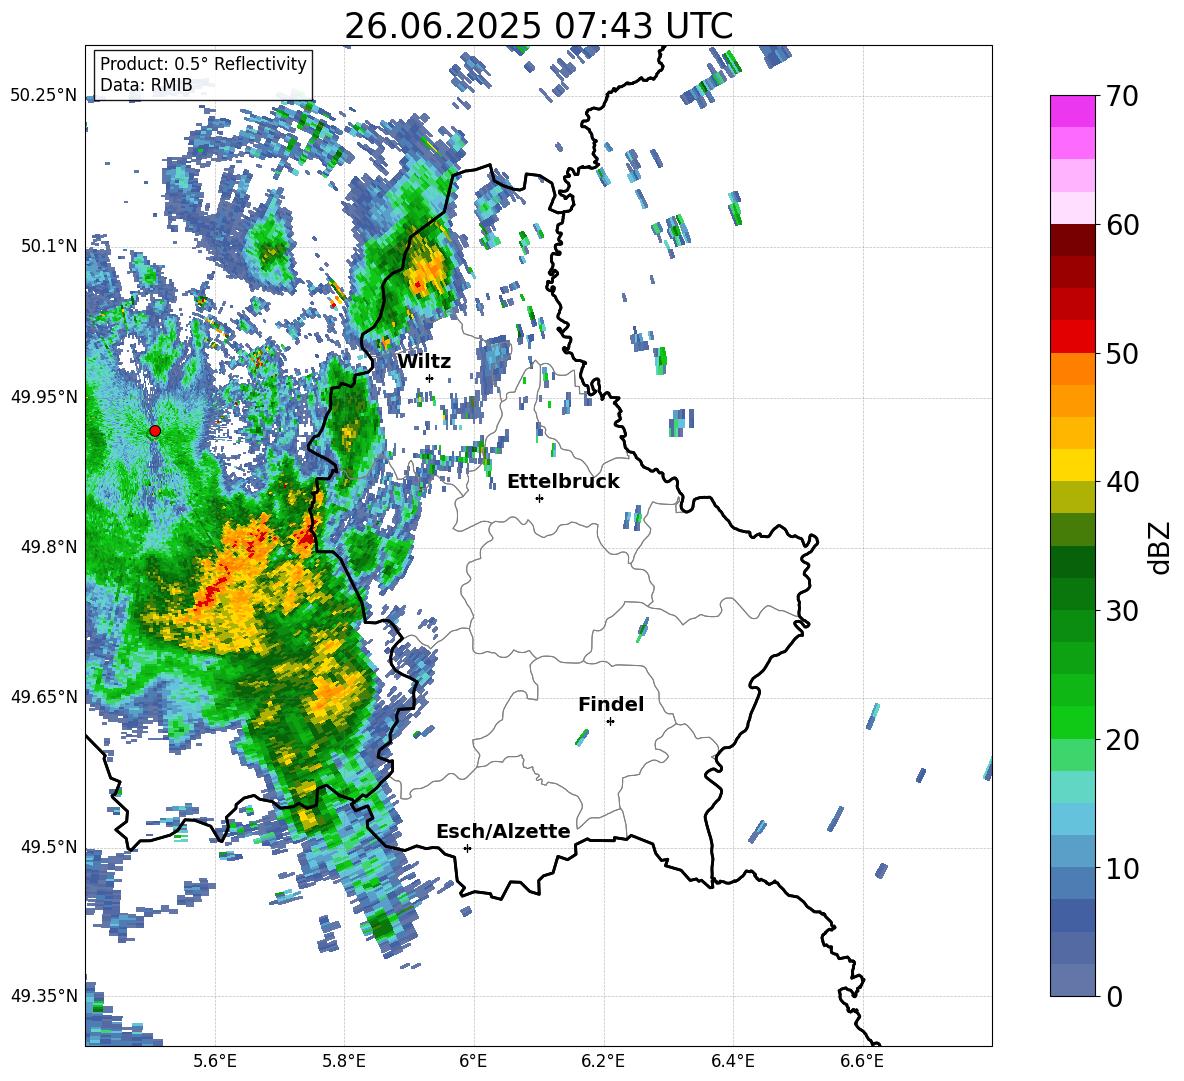The image size is (1184, 1081).
Task: Click the red radar location dot
Action: pyautogui.click(x=155, y=431)
